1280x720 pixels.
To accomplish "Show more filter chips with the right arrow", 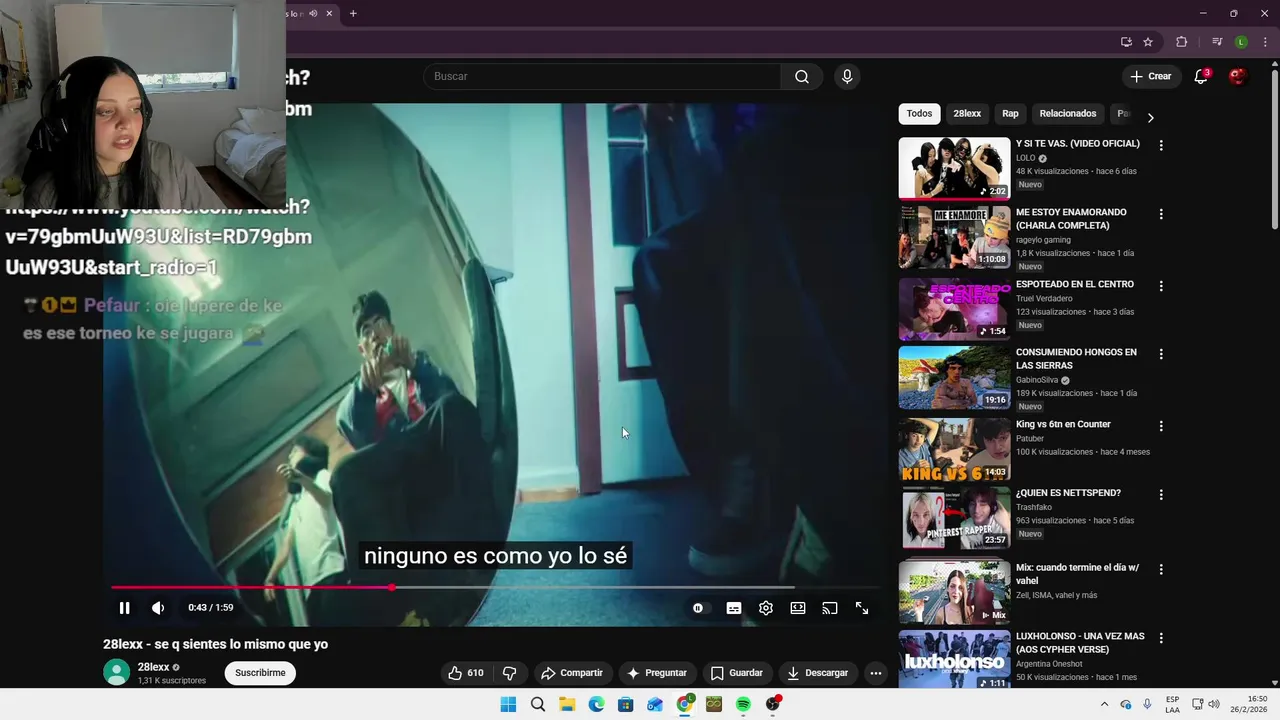I will [1150, 117].
